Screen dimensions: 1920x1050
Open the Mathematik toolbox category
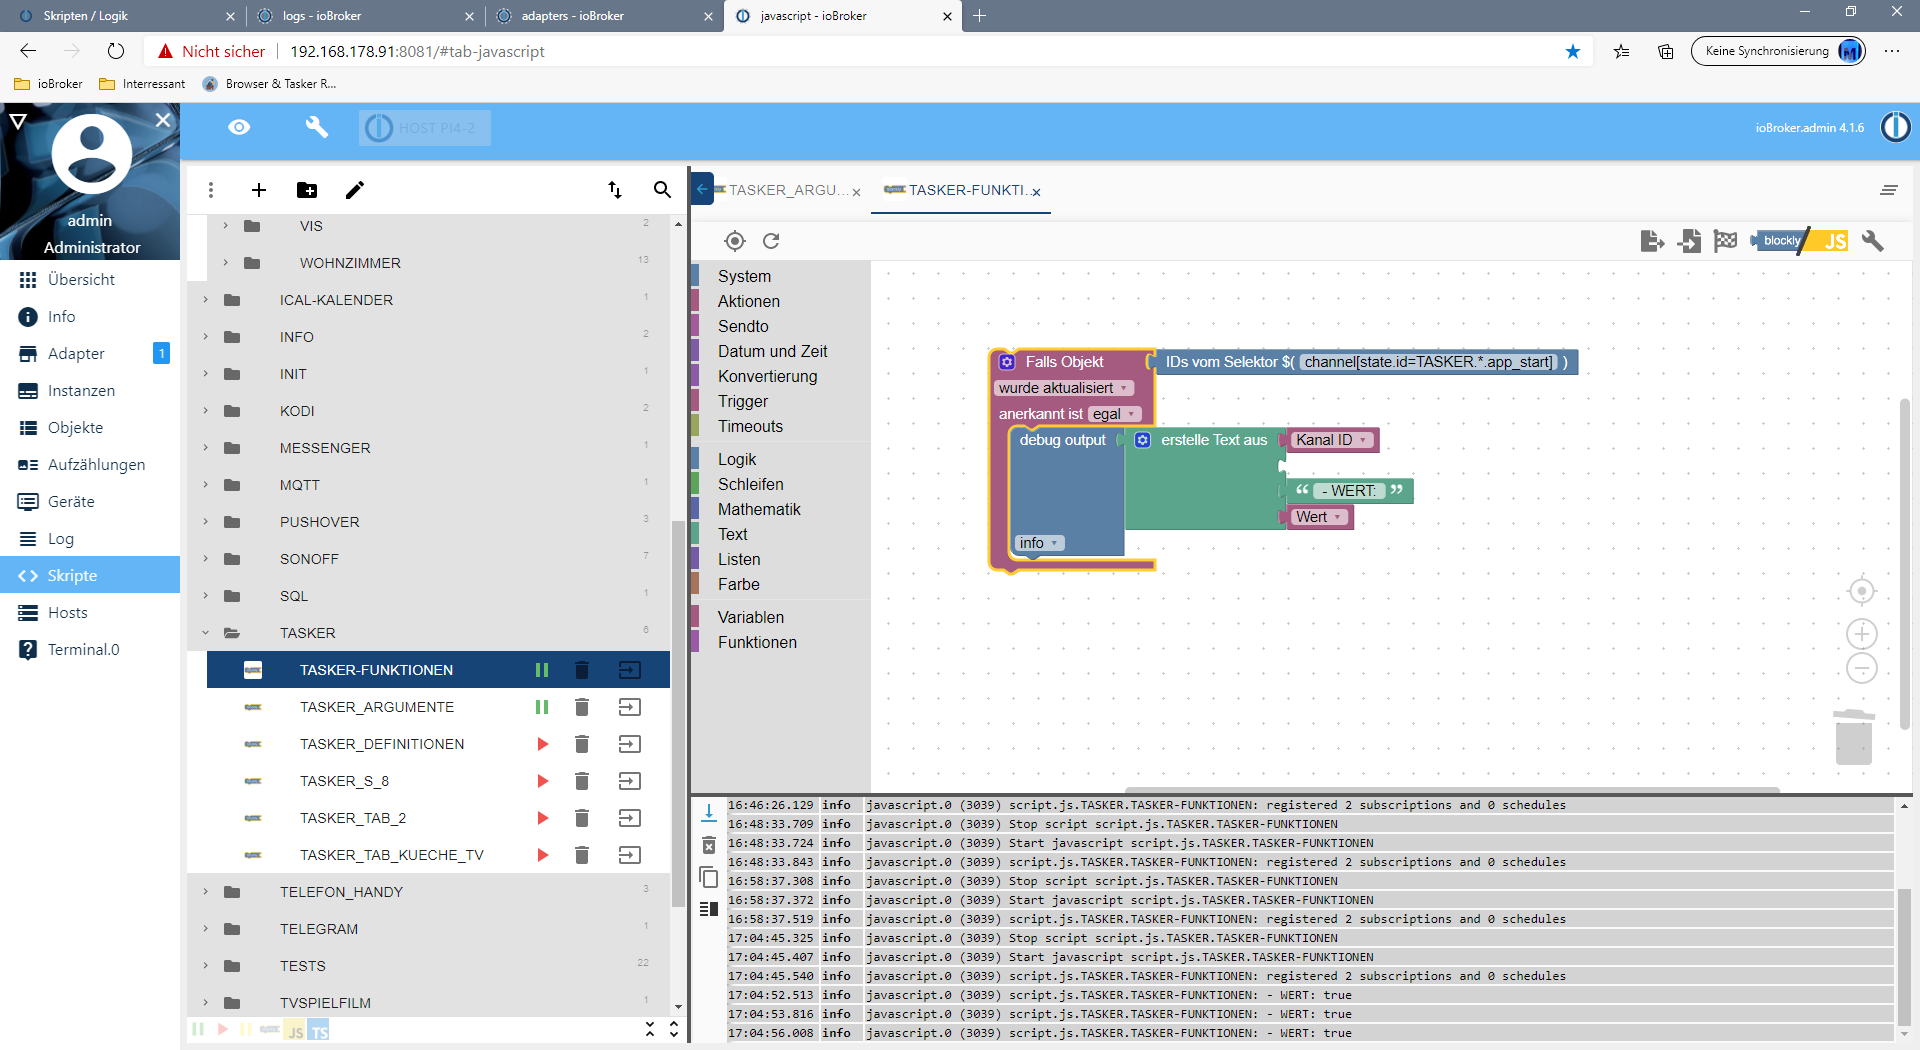759,509
